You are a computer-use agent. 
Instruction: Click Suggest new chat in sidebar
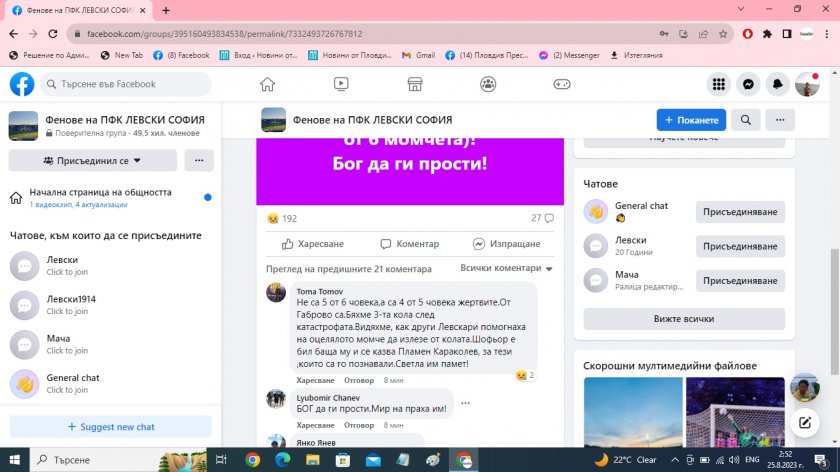point(110,427)
